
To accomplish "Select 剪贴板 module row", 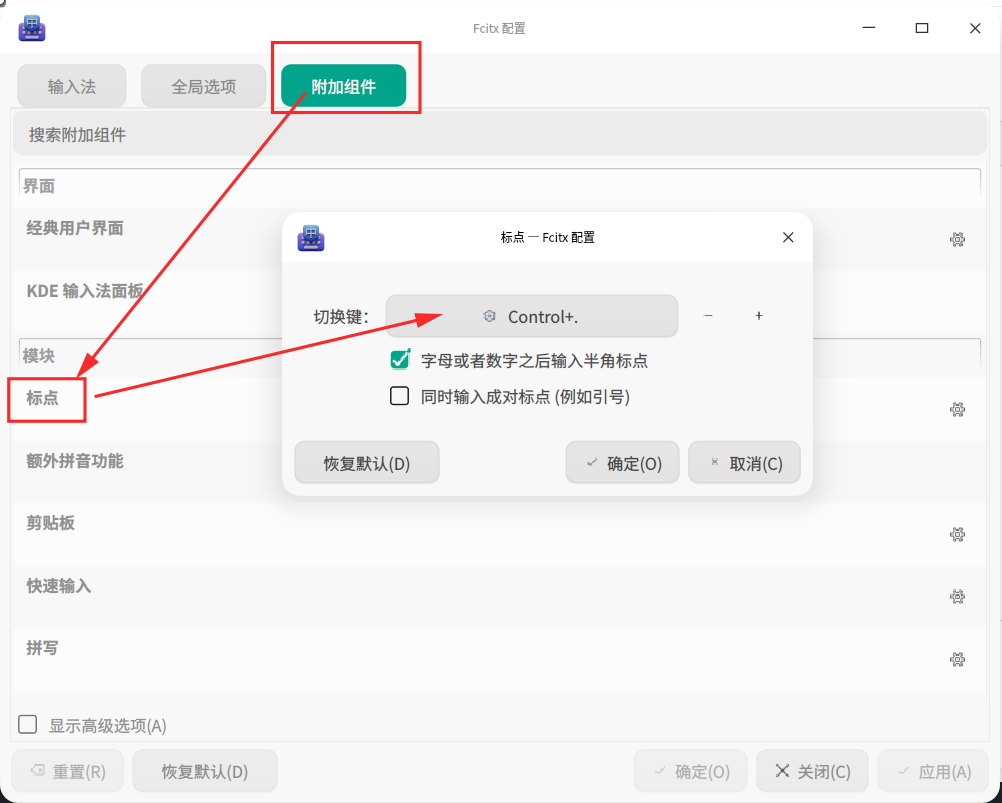I will pos(498,533).
